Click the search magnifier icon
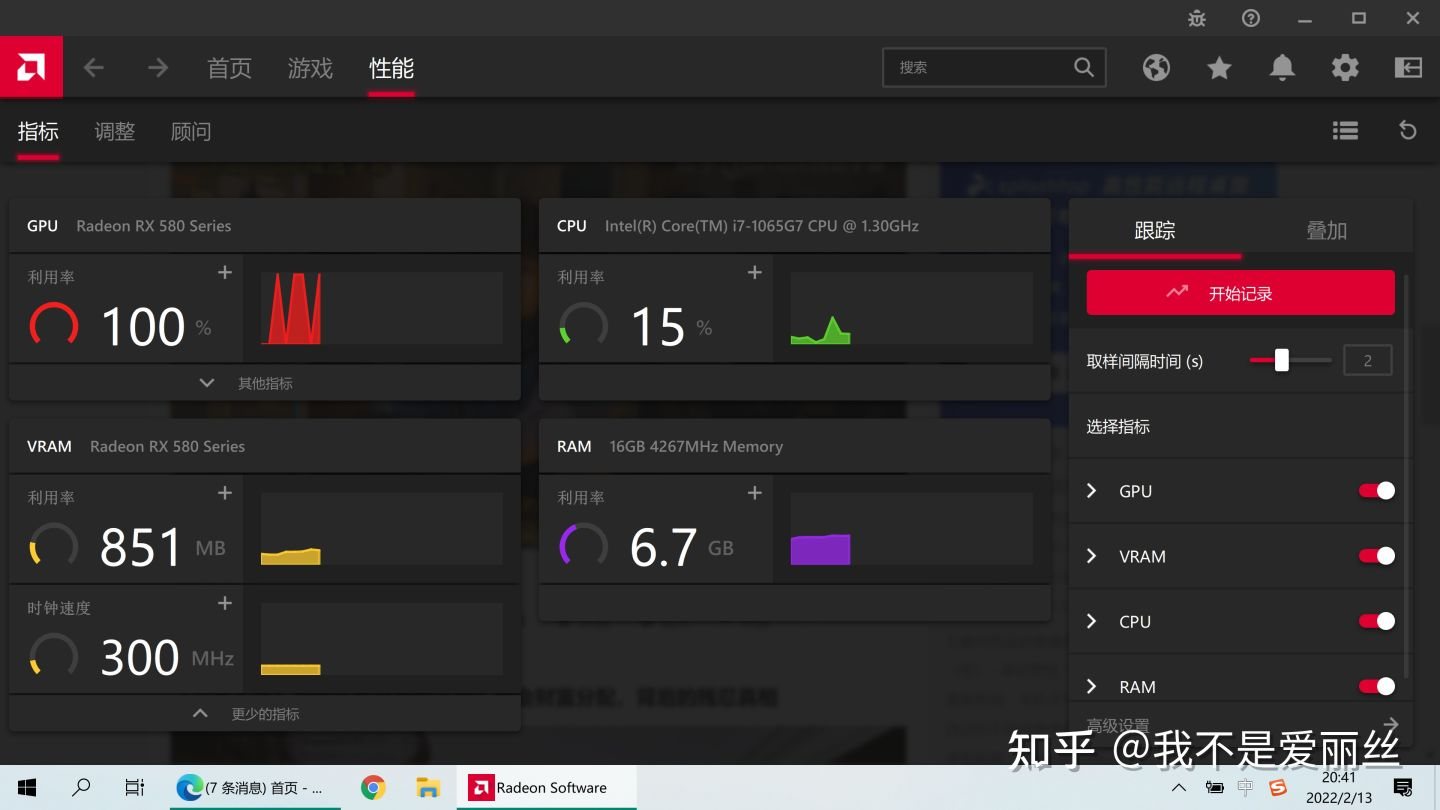This screenshot has width=1440, height=810. pyautogui.click(x=1084, y=67)
